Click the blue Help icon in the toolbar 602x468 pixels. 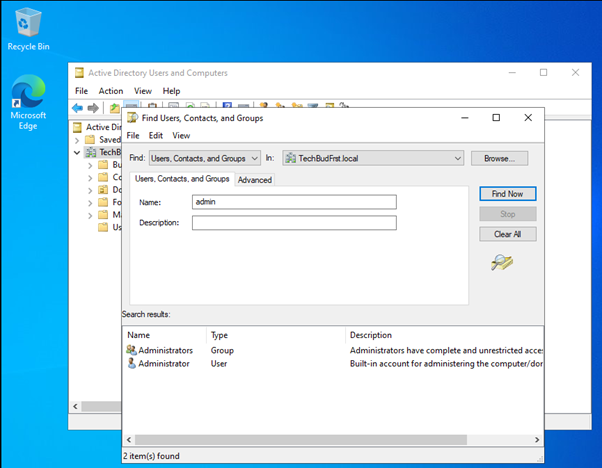[x=227, y=107]
